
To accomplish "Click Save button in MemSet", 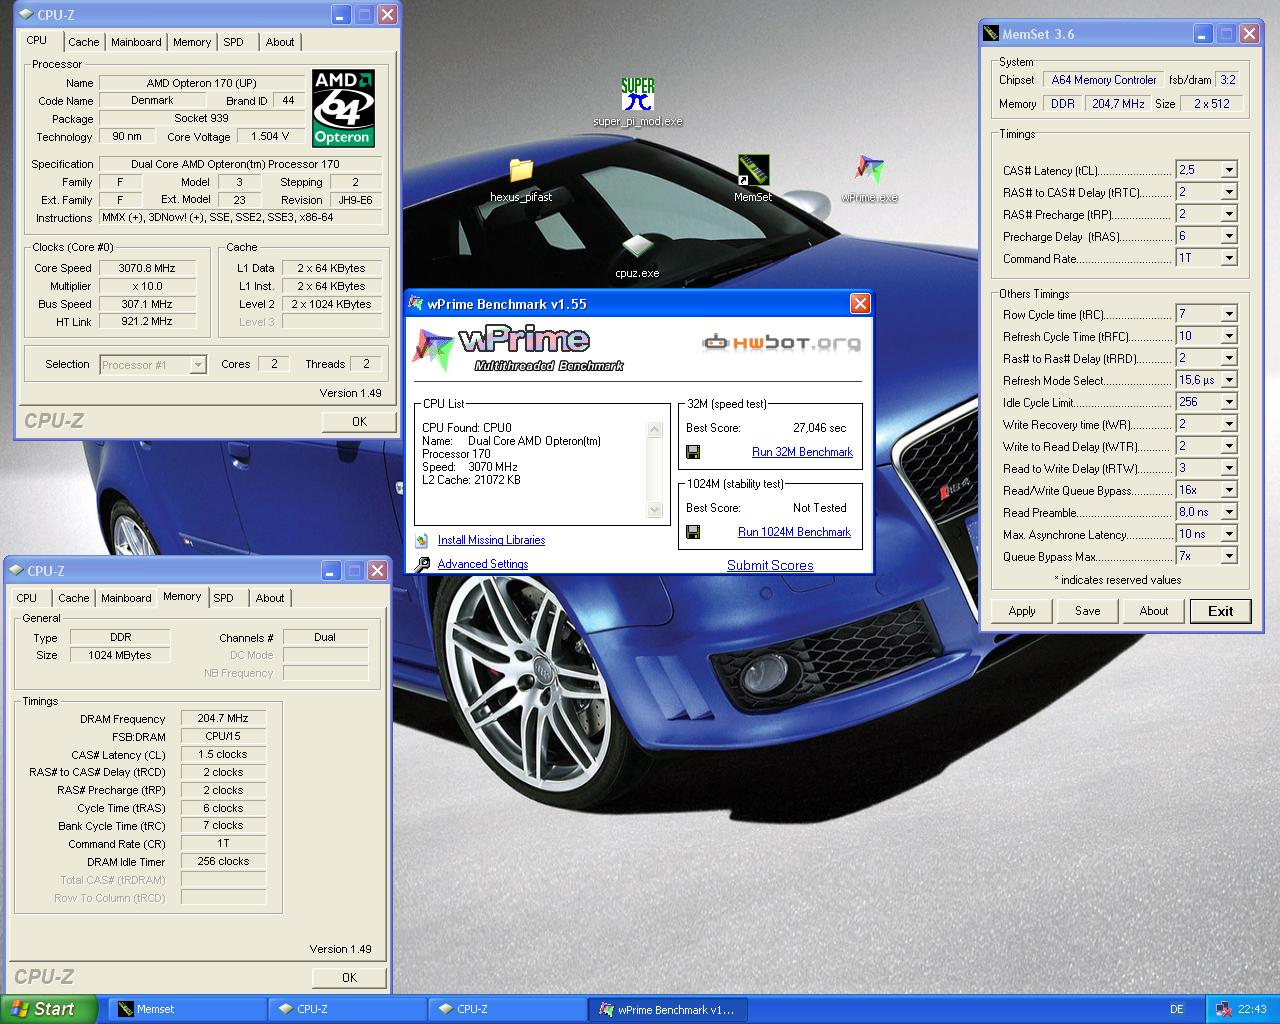I will (x=1088, y=611).
